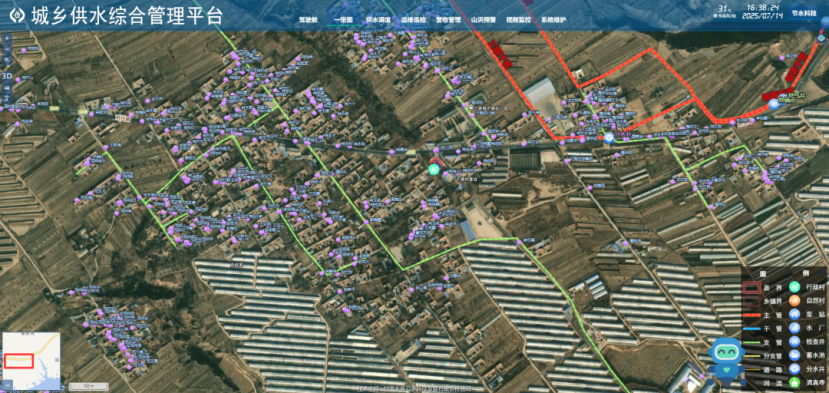
Task: Zoom in with the plus map control
Action: pyautogui.click(x=7, y=39)
